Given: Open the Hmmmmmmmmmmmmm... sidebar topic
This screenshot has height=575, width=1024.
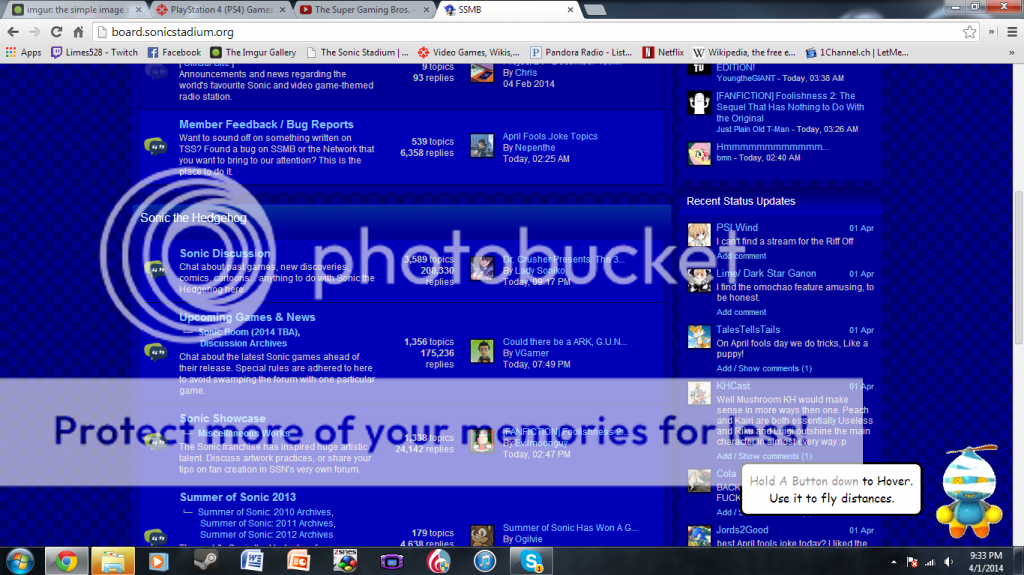Looking at the screenshot, I should tap(772, 146).
